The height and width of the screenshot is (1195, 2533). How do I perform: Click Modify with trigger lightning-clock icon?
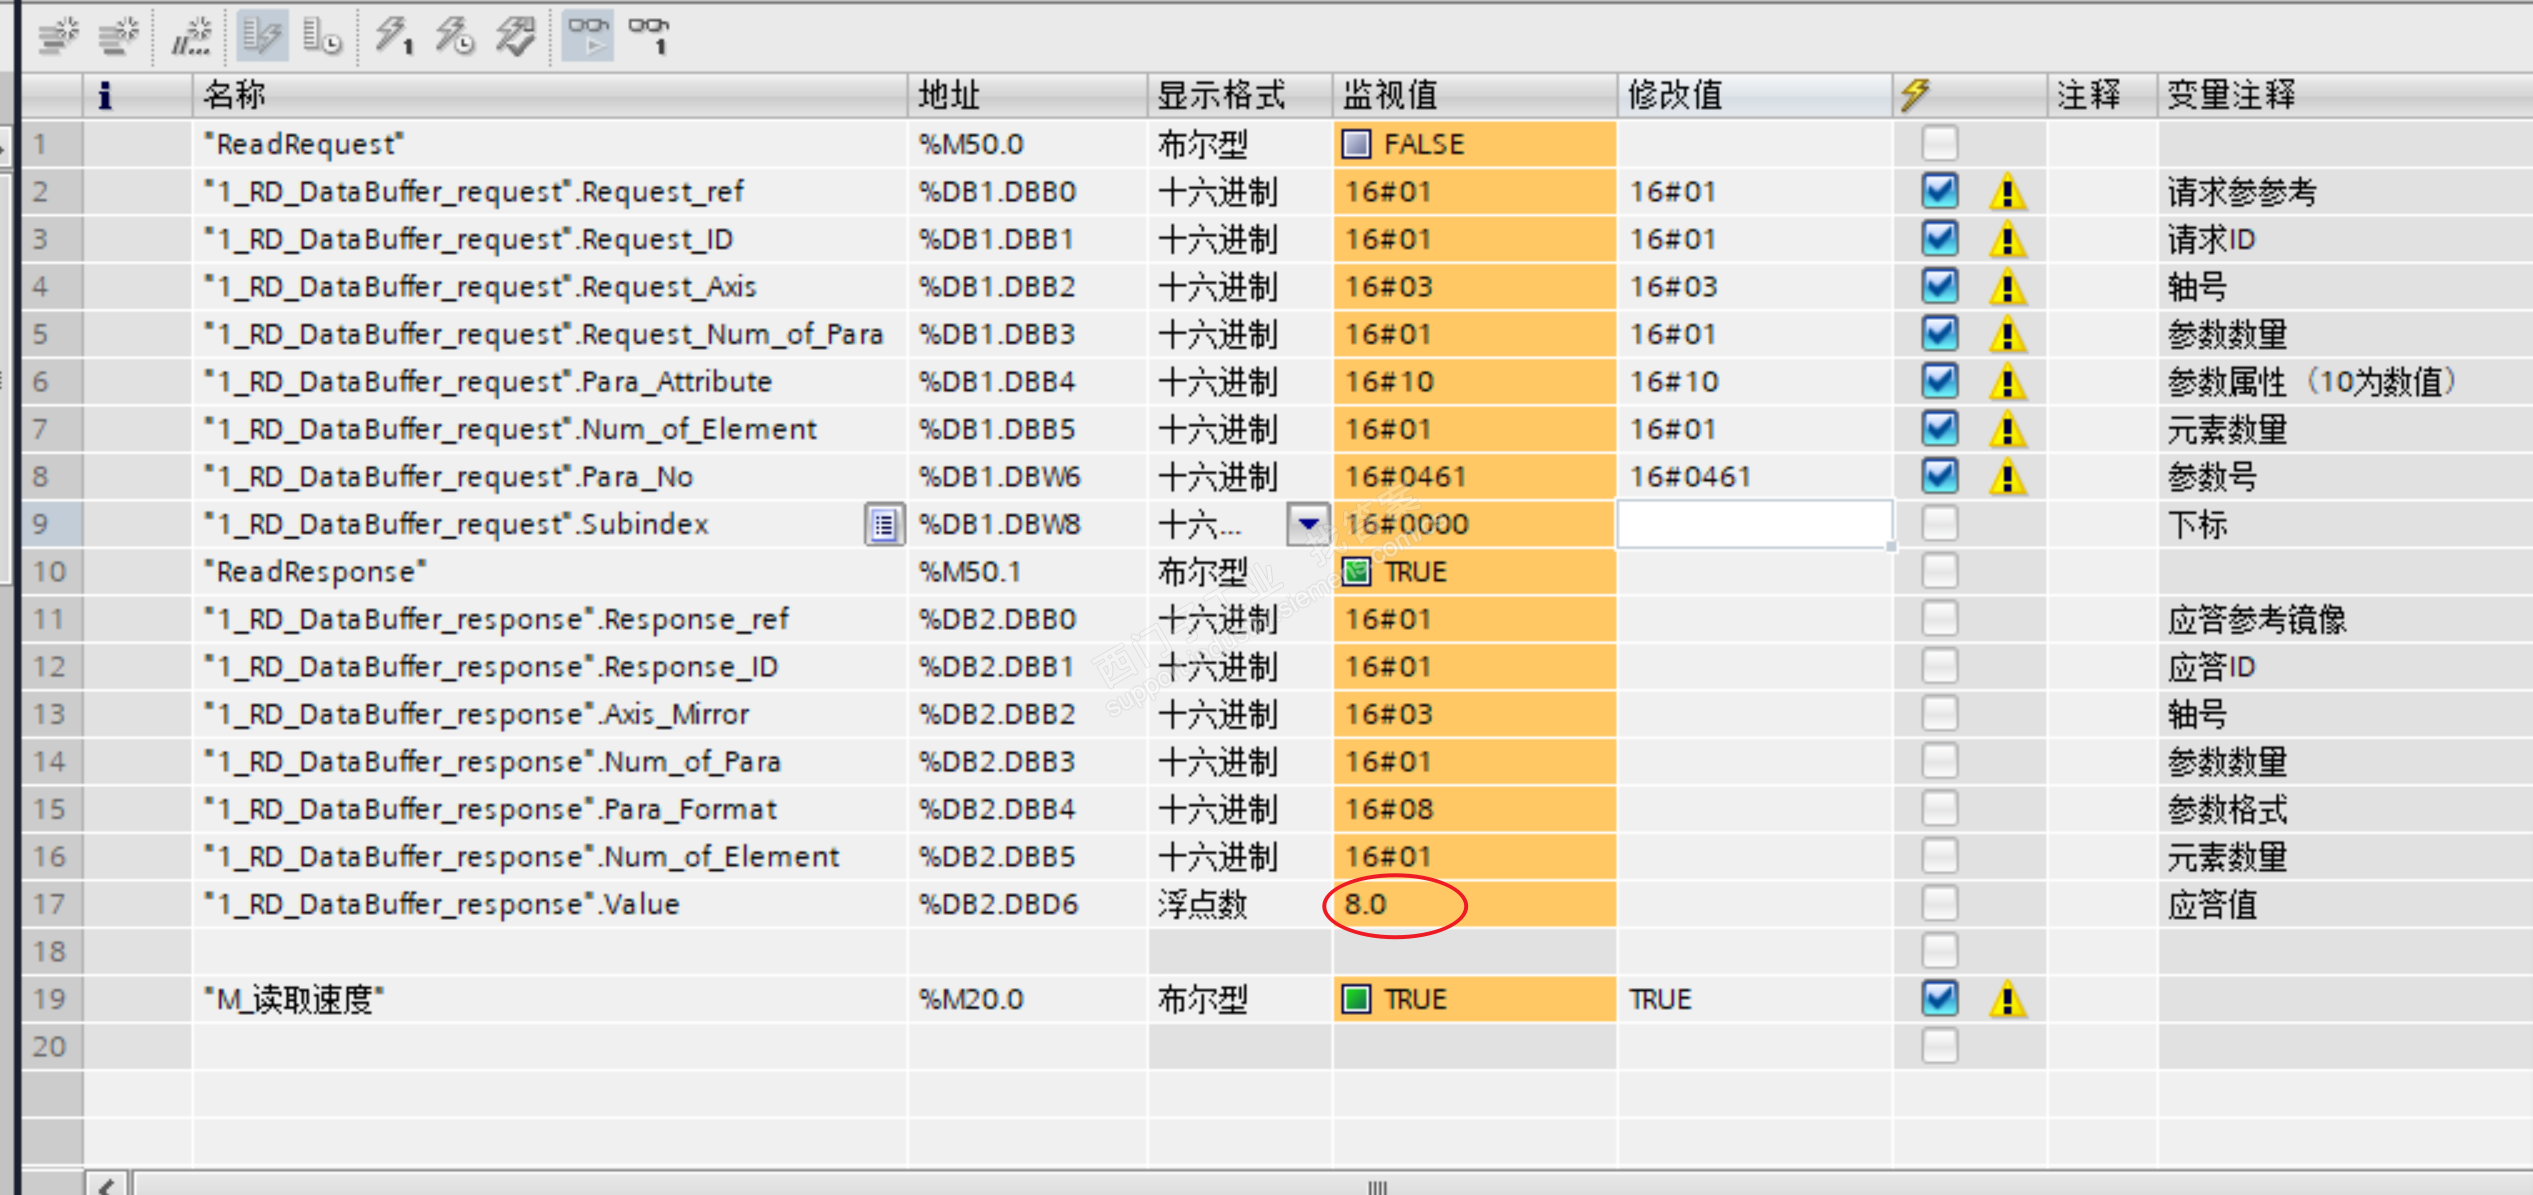point(454,37)
